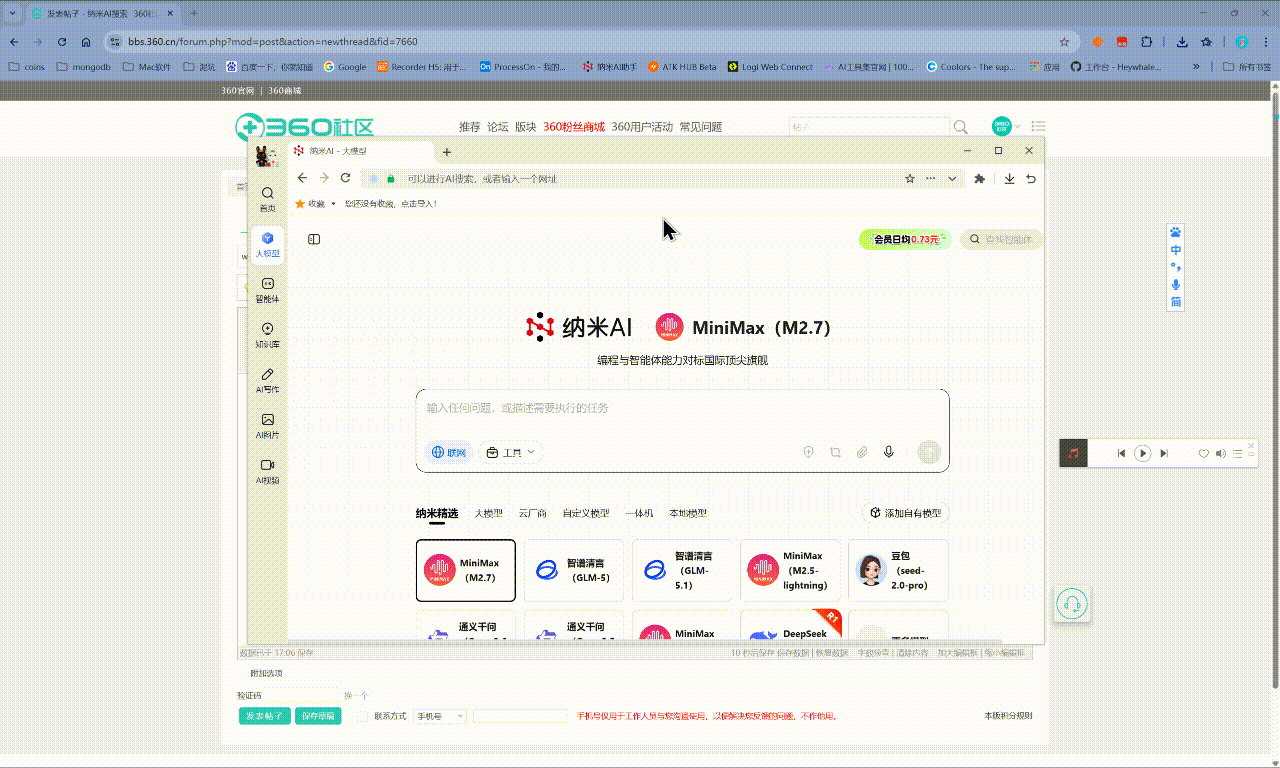Expand the 收藏 bookmarks dropdown arrow

[x=333, y=203]
